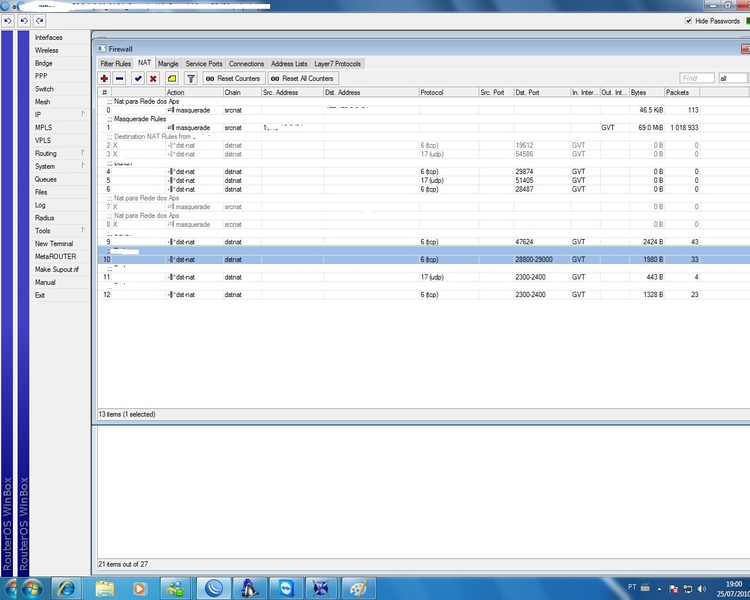The width and height of the screenshot is (750, 600).
Task: Toggle the Hide Passwords checkbox
Action: tap(688, 21)
